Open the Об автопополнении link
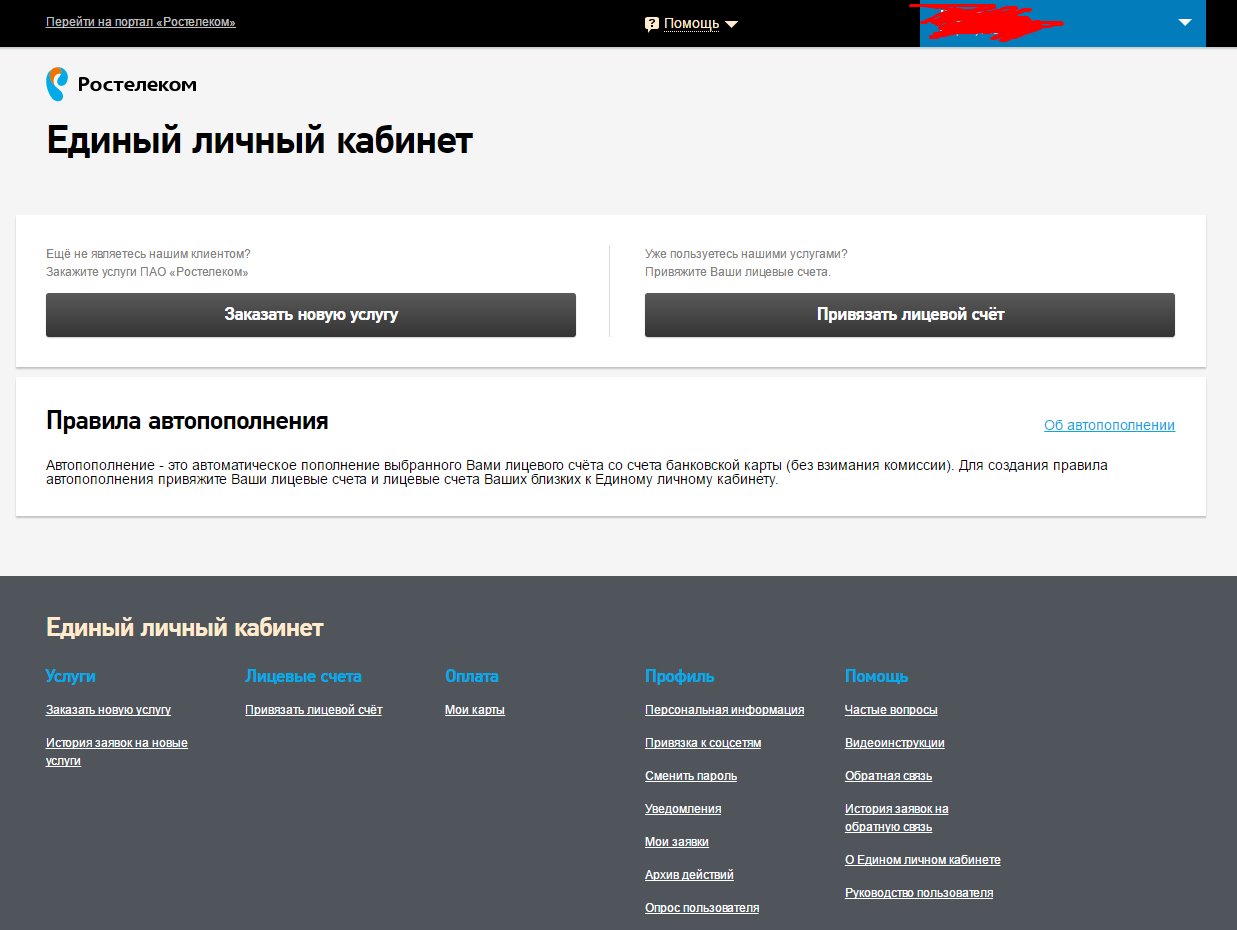 click(1109, 425)
